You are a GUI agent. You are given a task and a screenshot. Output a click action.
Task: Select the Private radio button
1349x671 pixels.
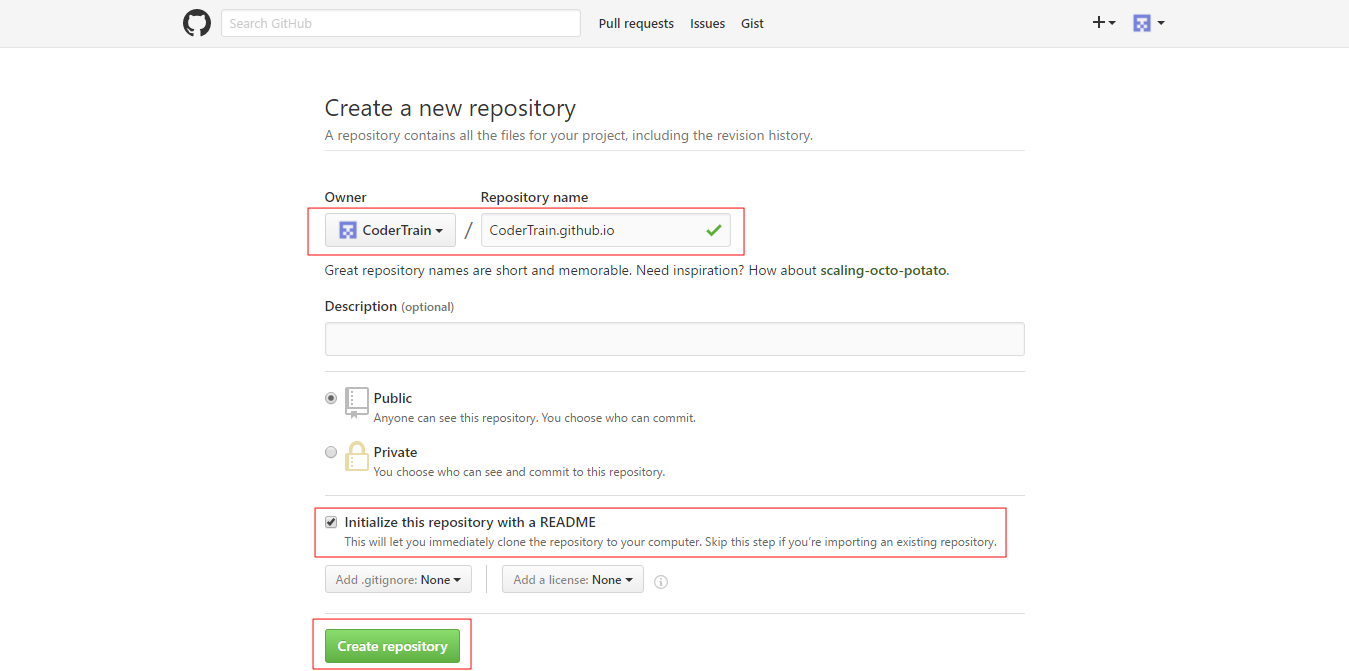331,452
